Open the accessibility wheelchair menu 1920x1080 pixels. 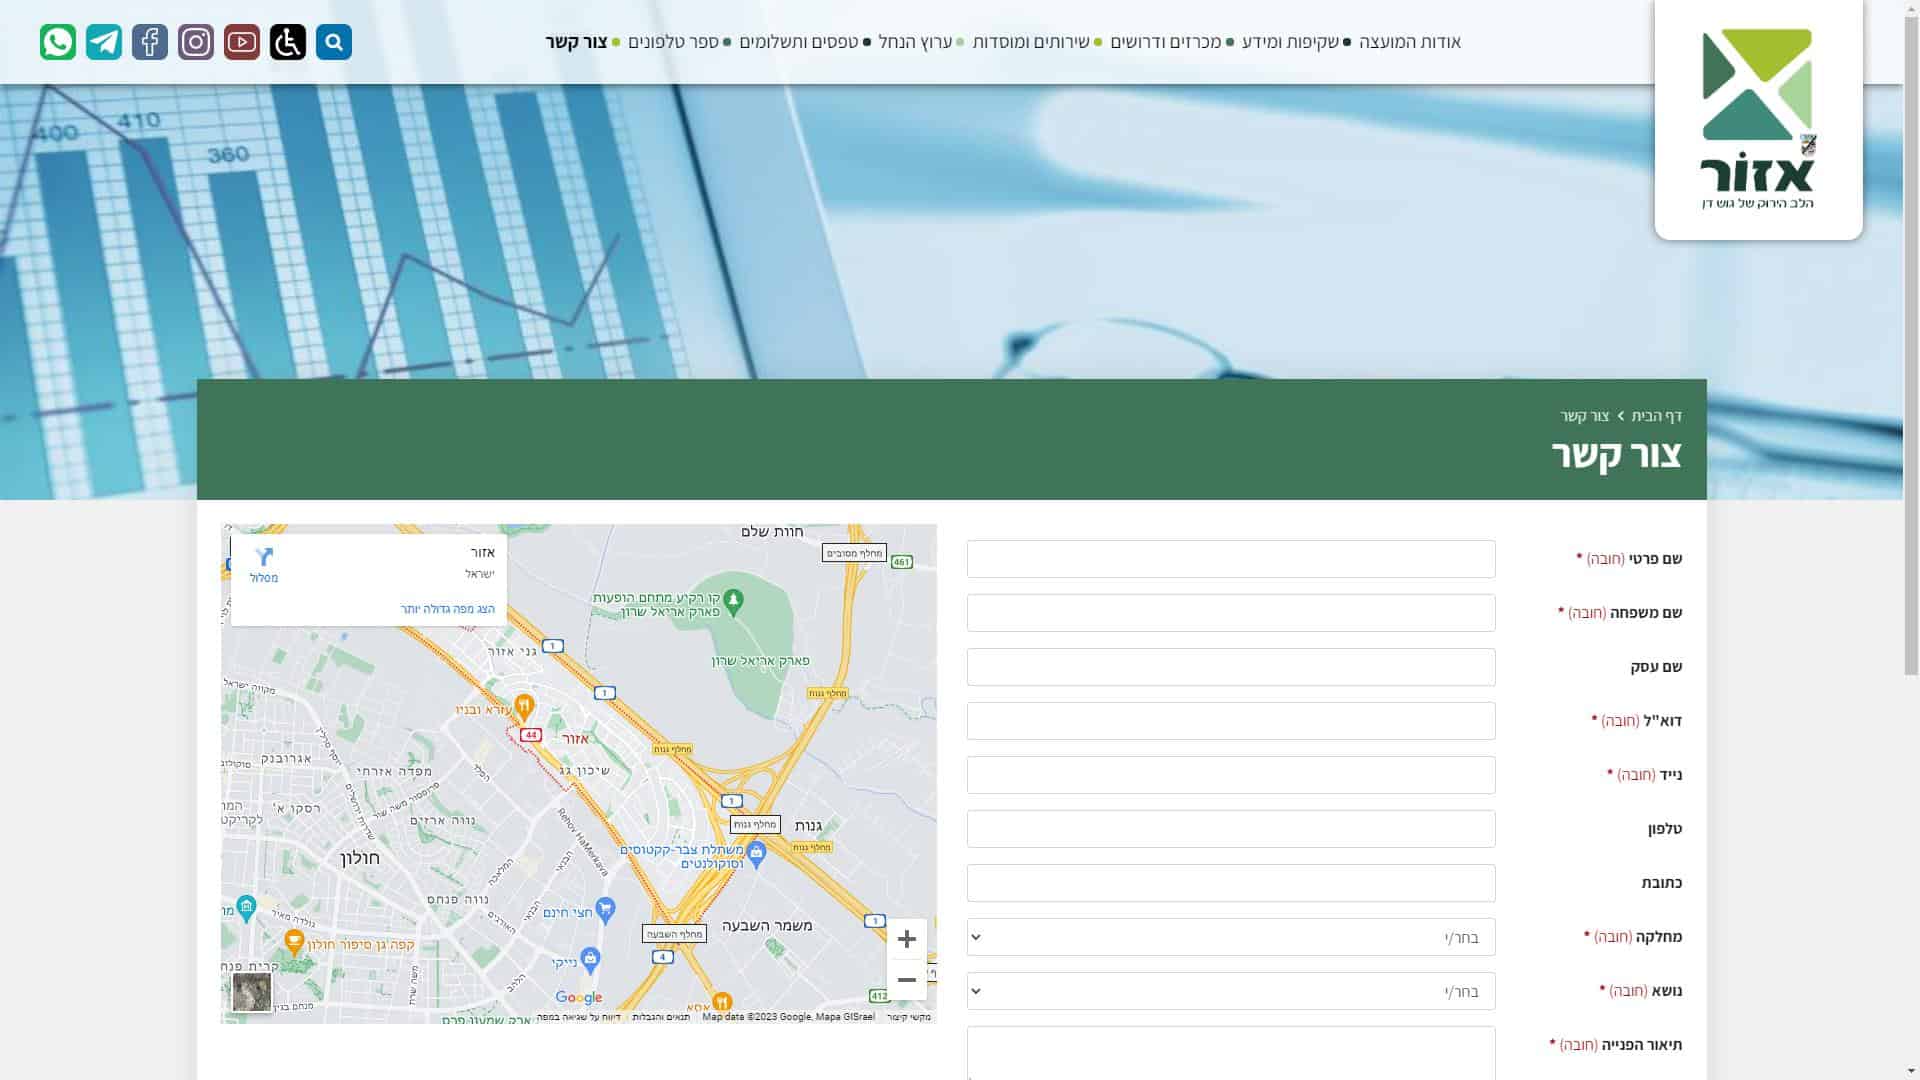(288, 42)
